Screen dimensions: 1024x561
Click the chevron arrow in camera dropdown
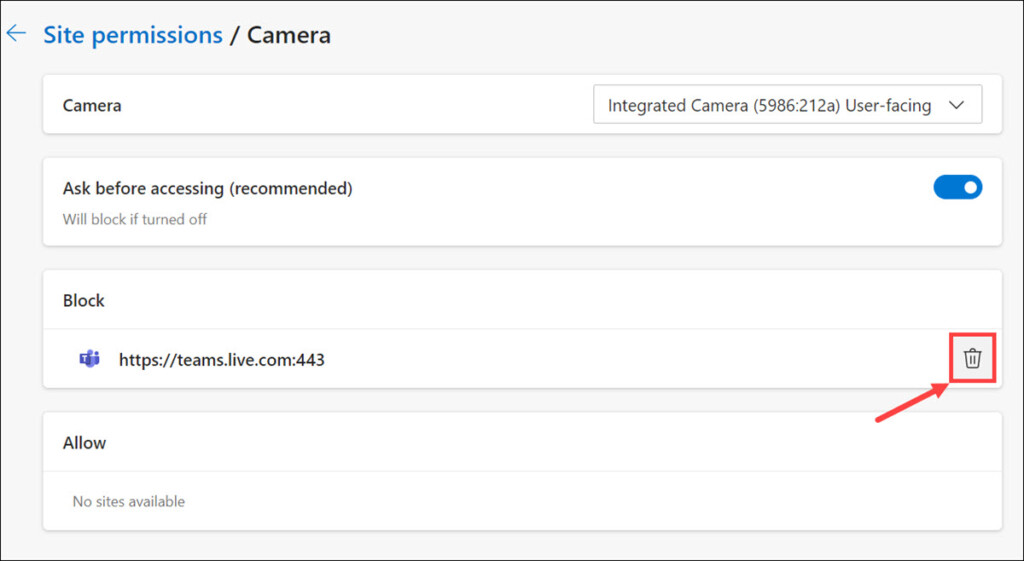click(955, 105)
